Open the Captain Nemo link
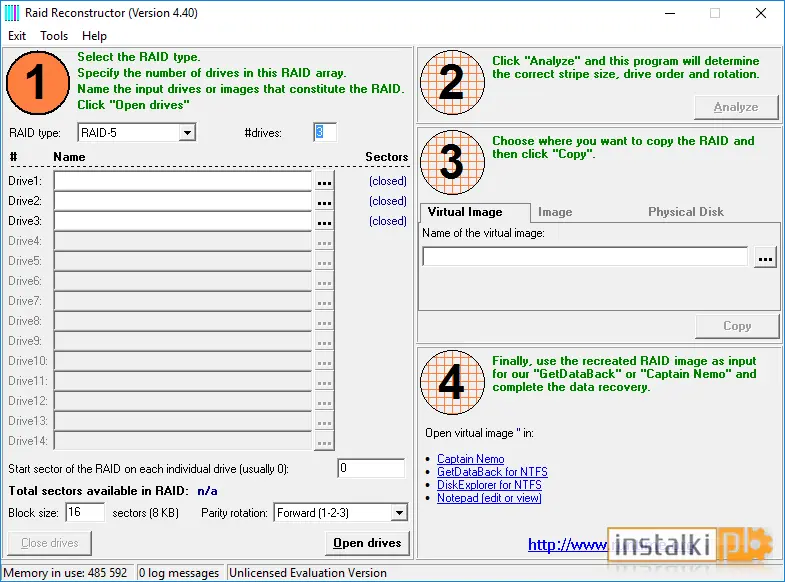The height and width of the screenshot is (582, 785). point(471,459)
